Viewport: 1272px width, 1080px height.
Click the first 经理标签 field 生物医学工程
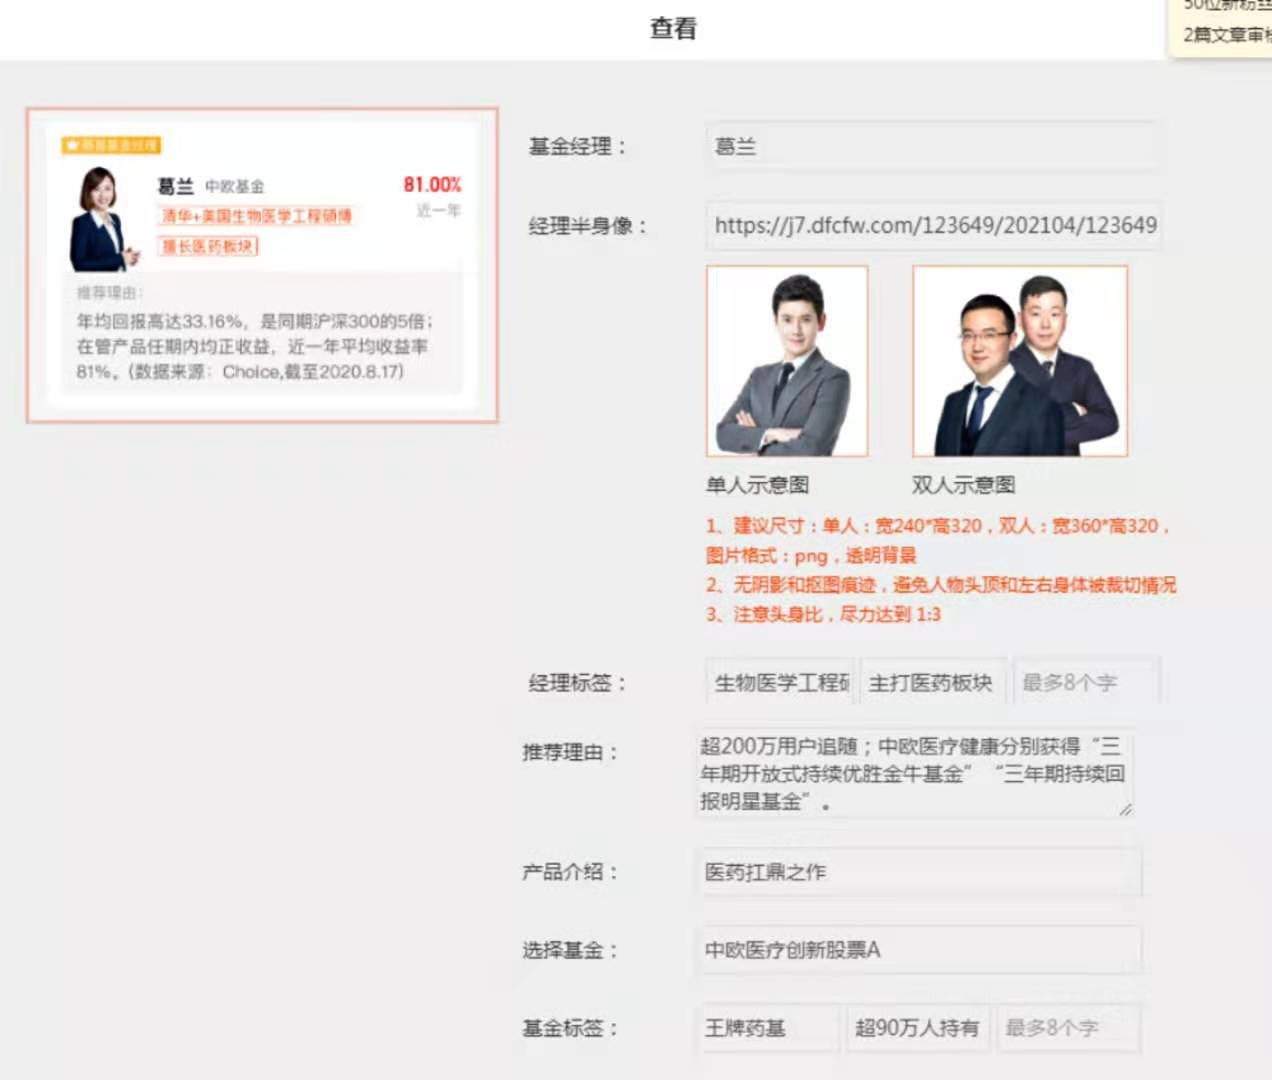click(x=780, y=682)
